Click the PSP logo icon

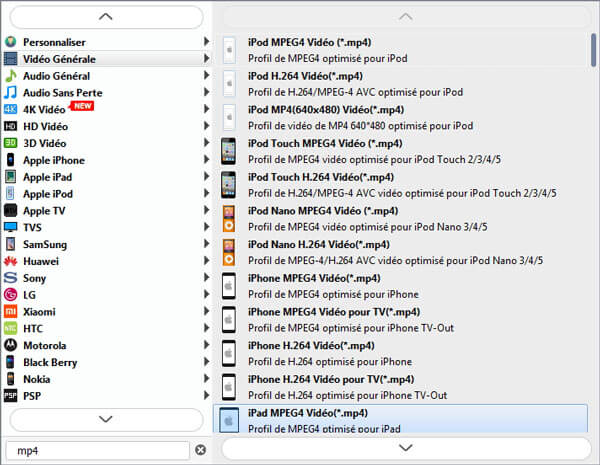click(10, 396)
